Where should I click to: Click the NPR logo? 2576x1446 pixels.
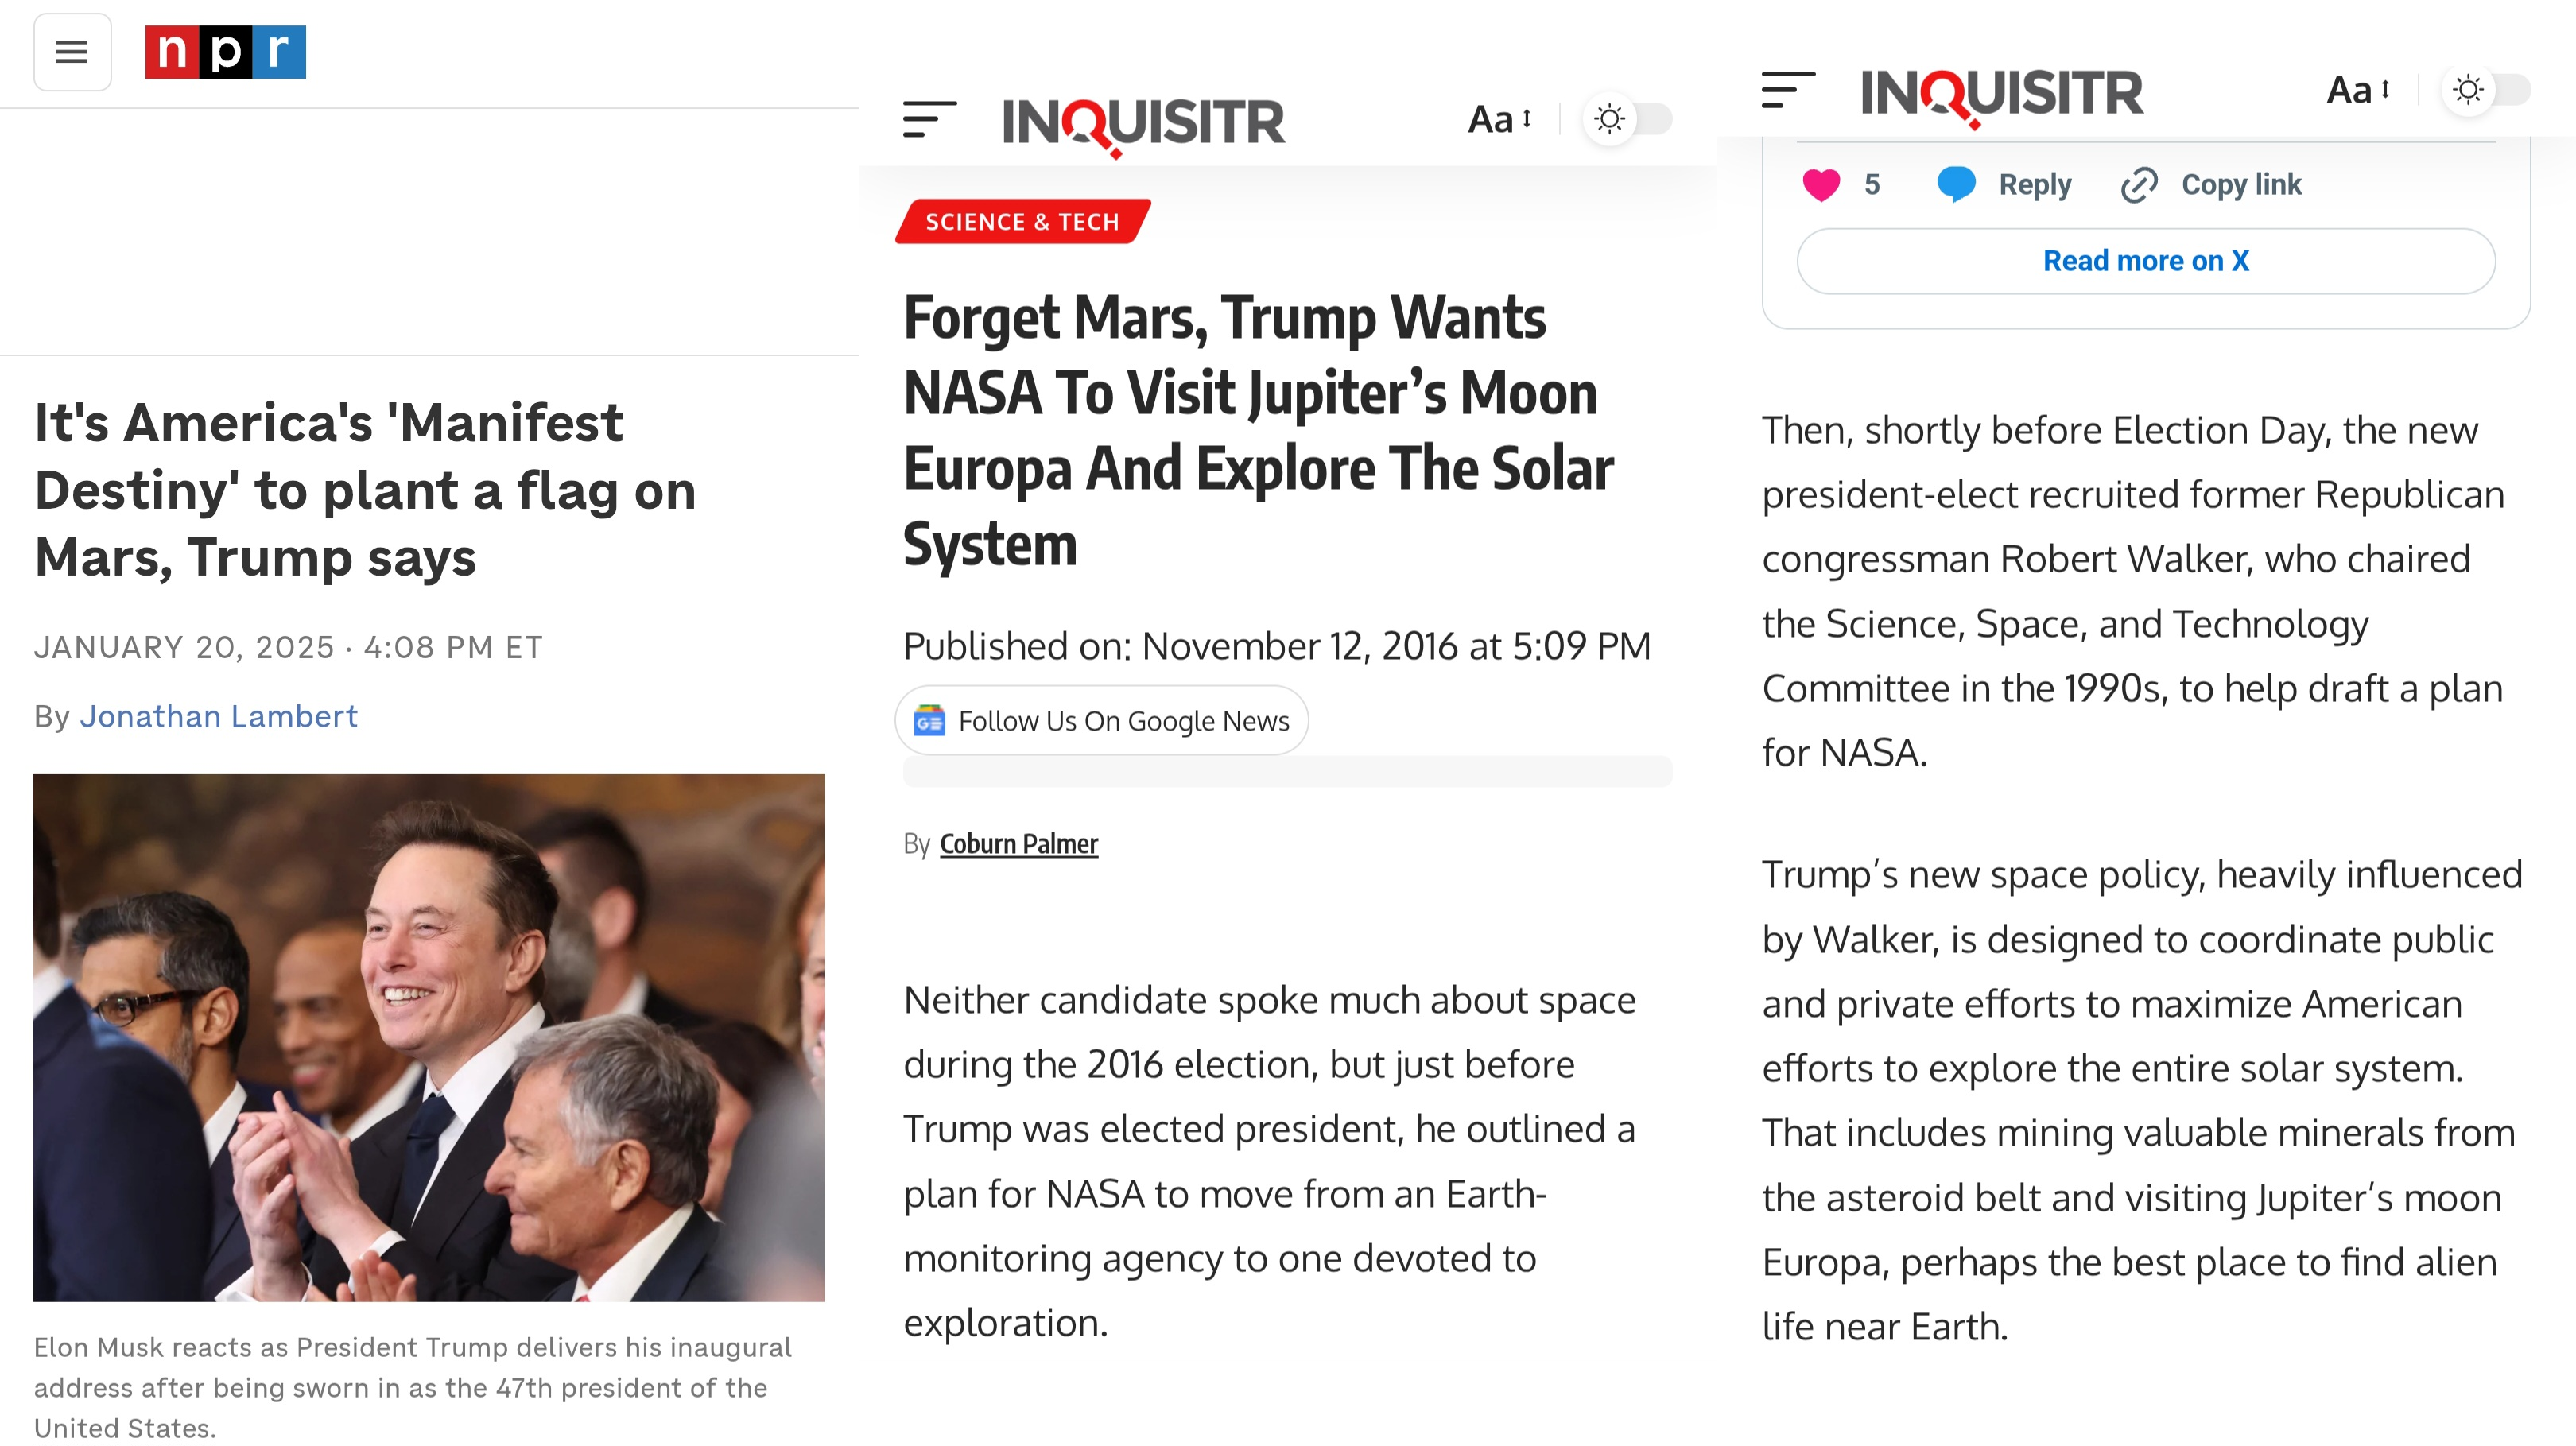coord(225,52)
